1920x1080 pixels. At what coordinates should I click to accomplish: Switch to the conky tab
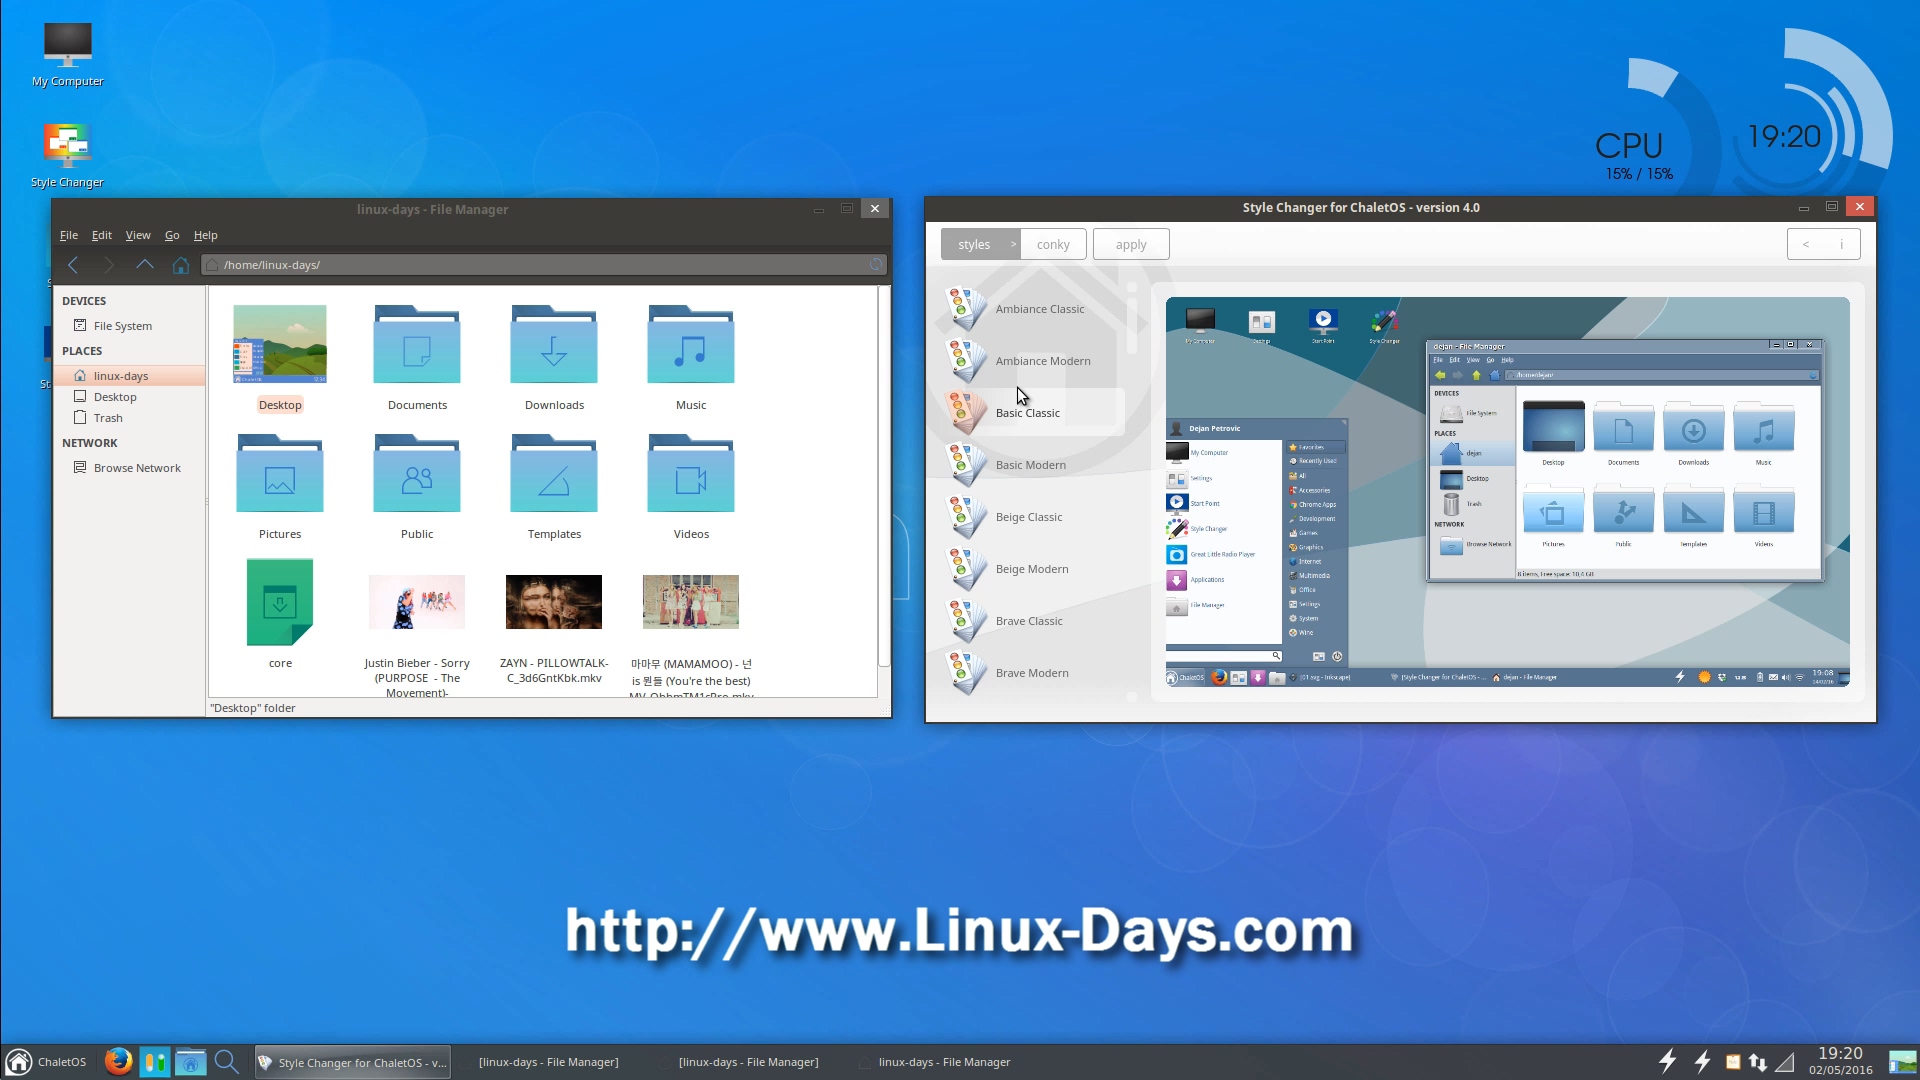click(1053, 244)
